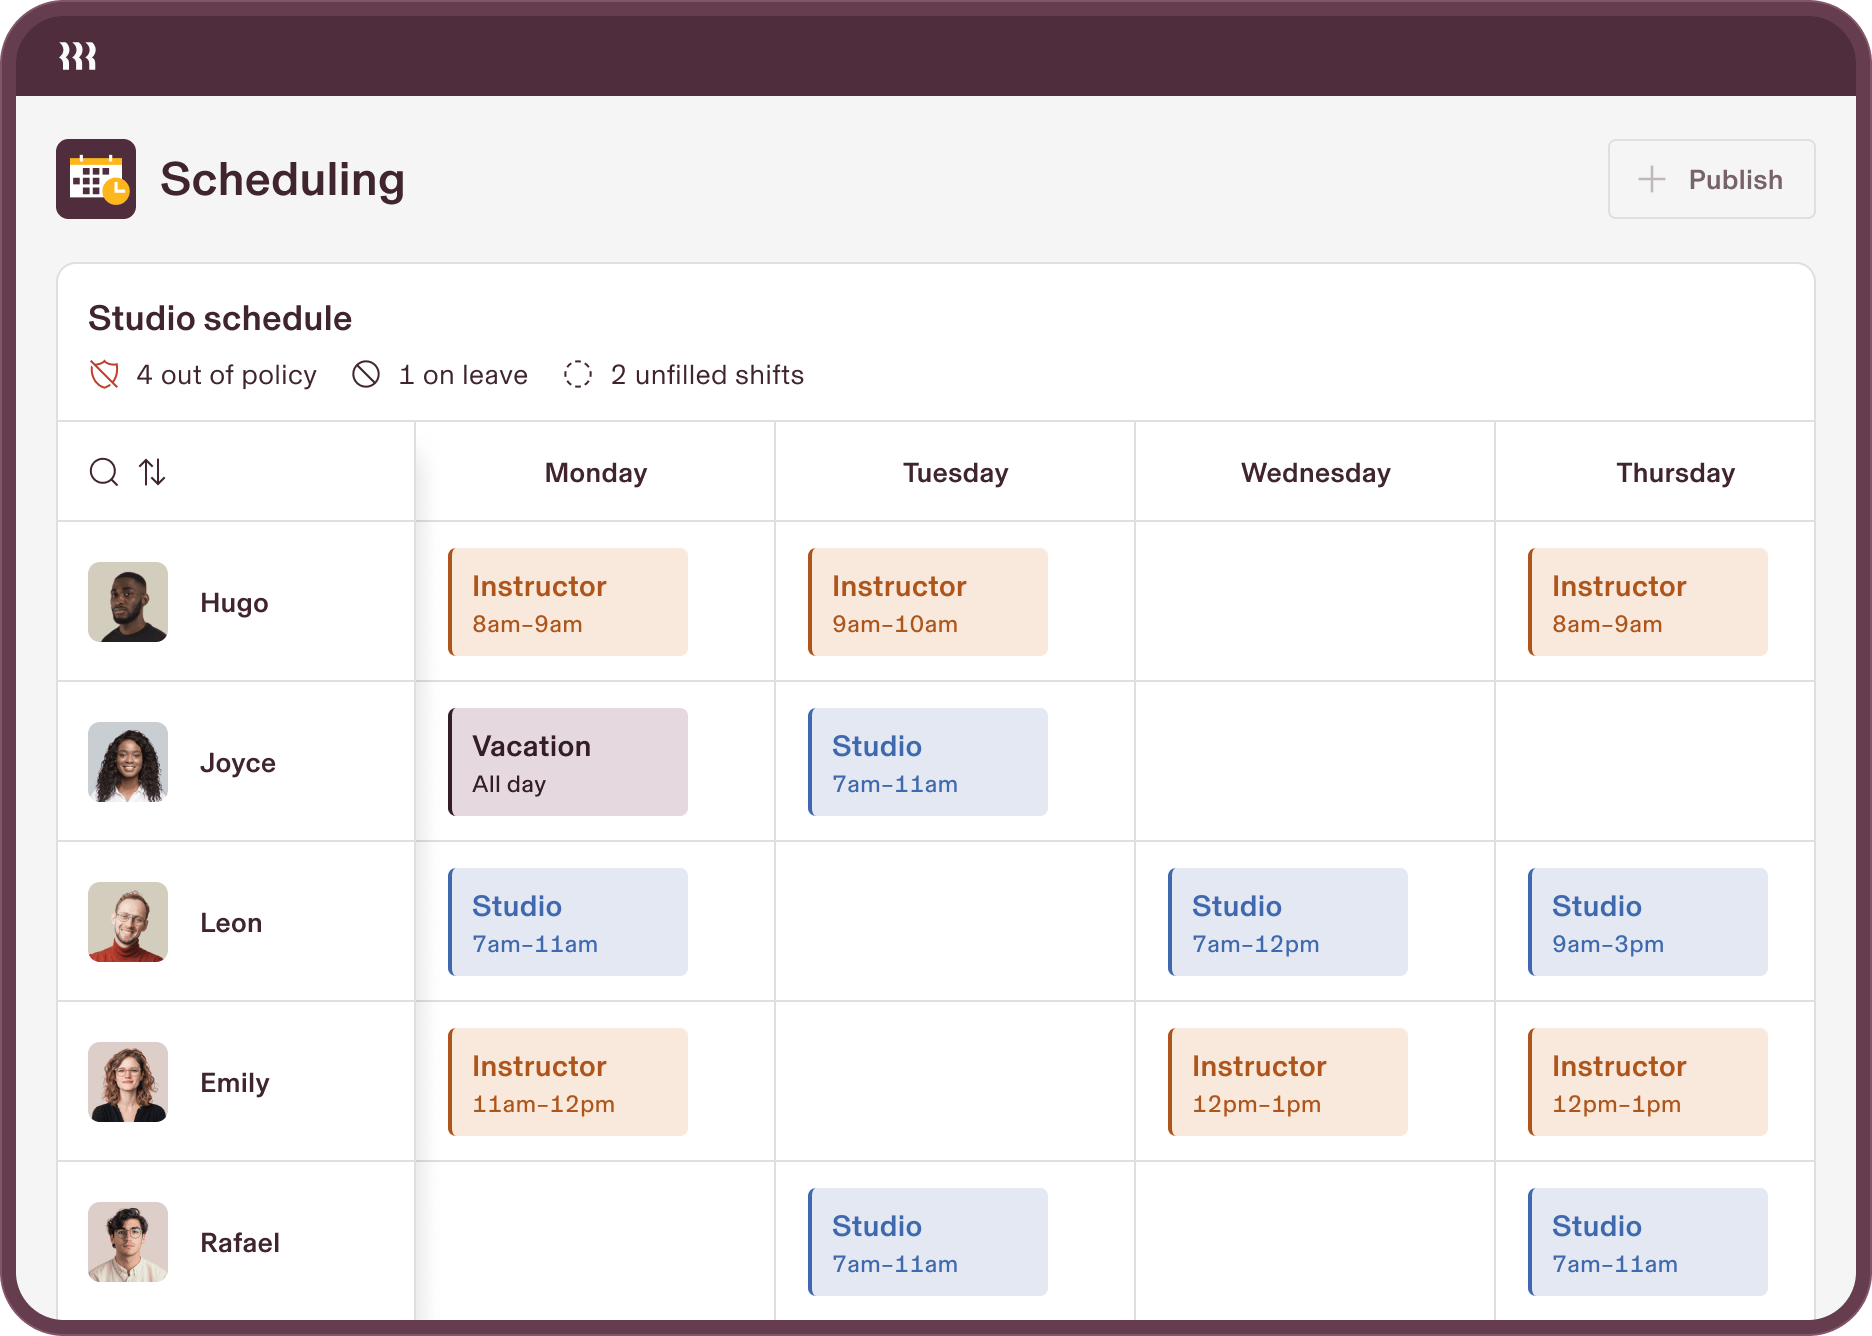
Task: Select Rafael's Tuesday Studio shift
Action: pos(927,1241)
